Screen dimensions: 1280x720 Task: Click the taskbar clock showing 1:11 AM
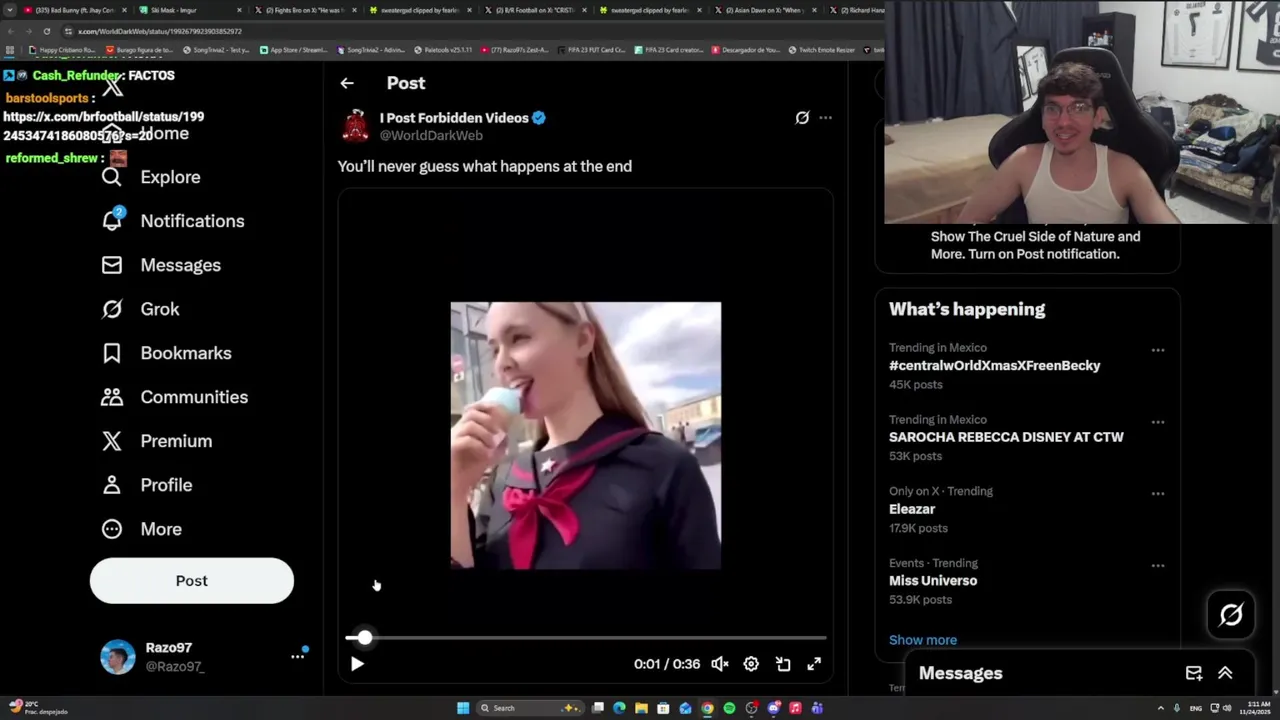click(x=1256, y=708)
